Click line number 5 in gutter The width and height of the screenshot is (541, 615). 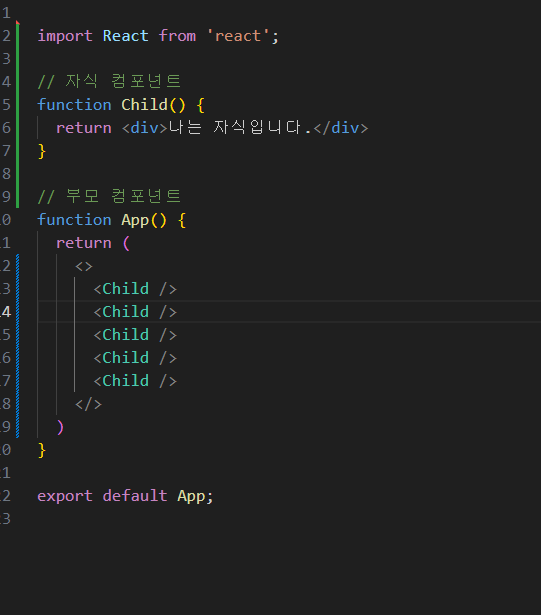[6, 105]
